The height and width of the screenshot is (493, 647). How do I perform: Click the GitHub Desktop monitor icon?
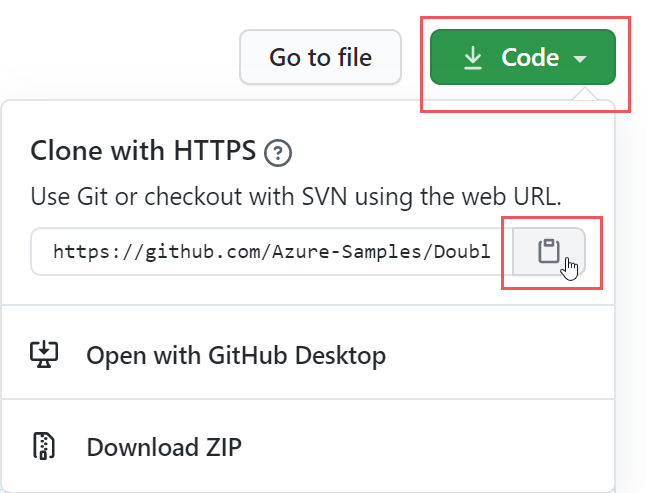(46, 355)
